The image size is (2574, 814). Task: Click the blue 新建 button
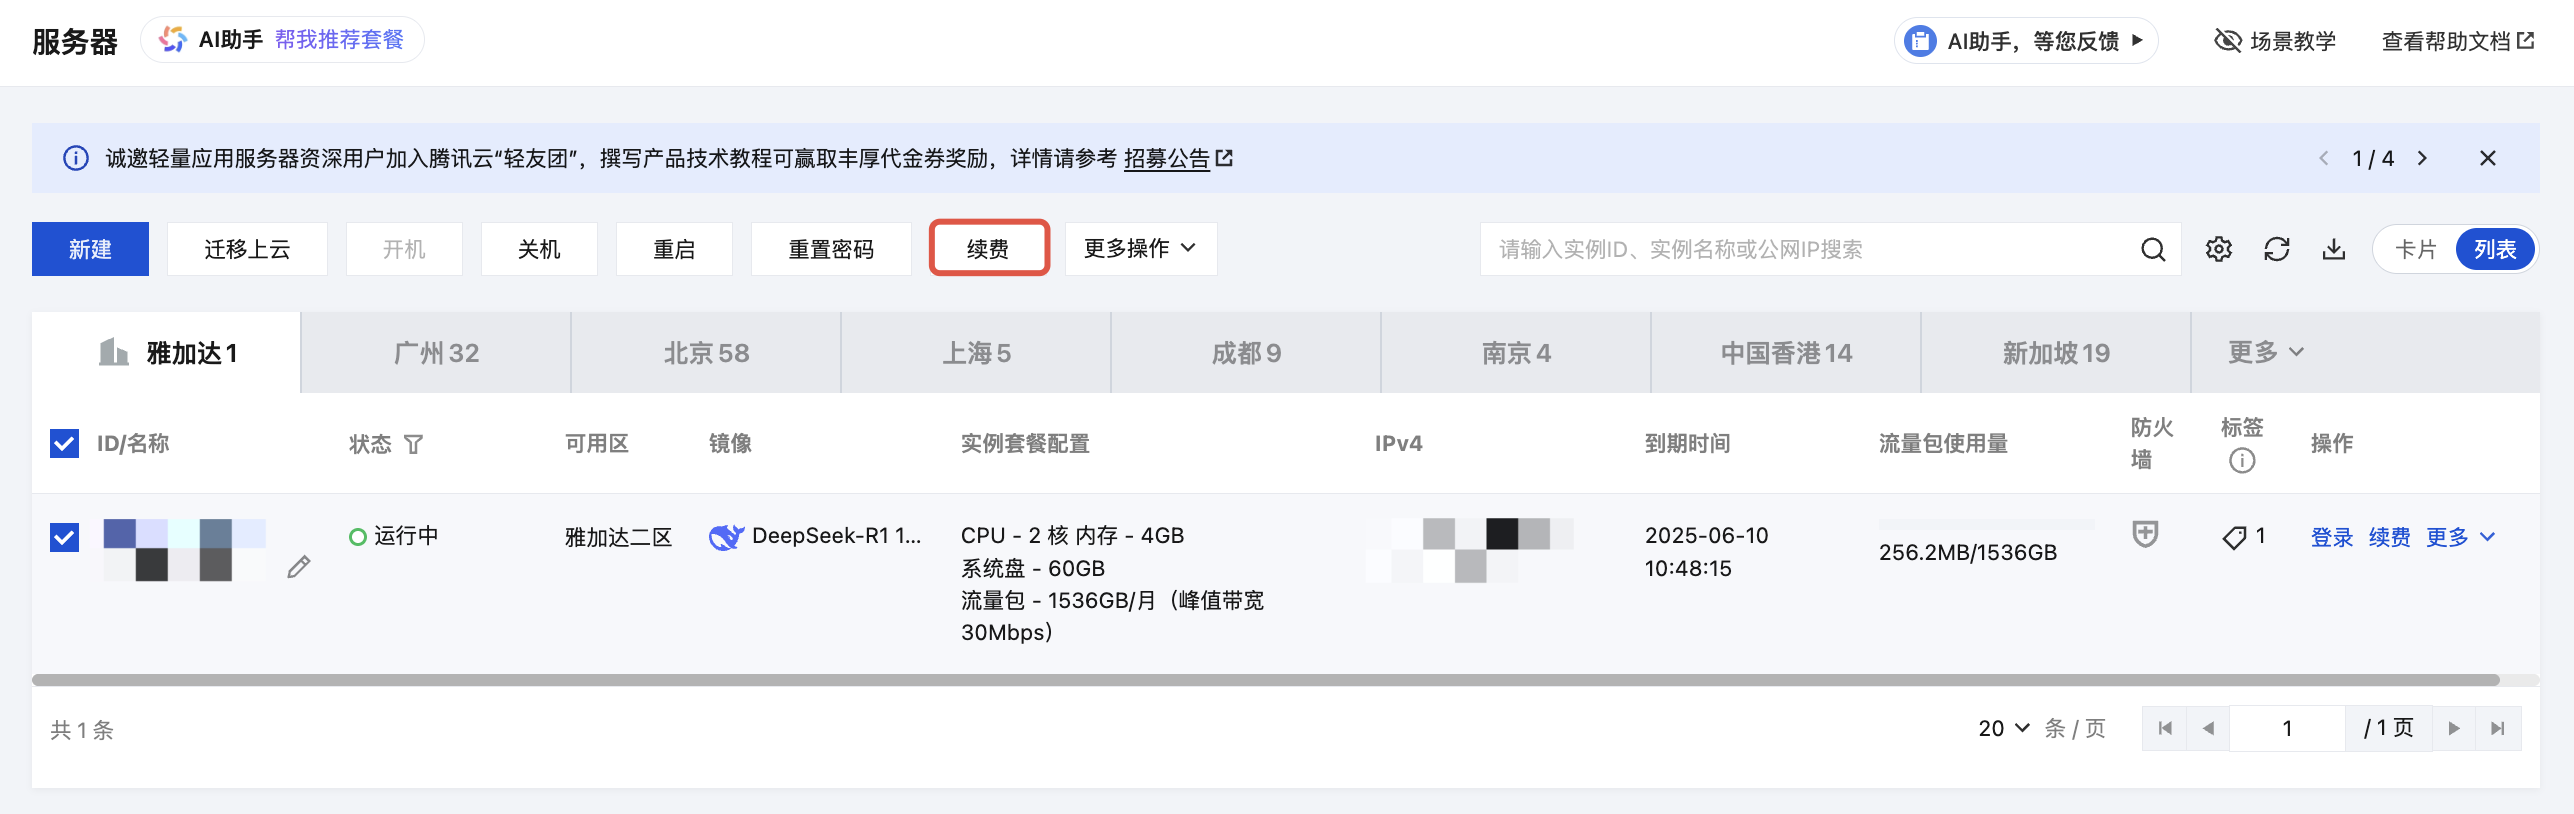[90, 249]
